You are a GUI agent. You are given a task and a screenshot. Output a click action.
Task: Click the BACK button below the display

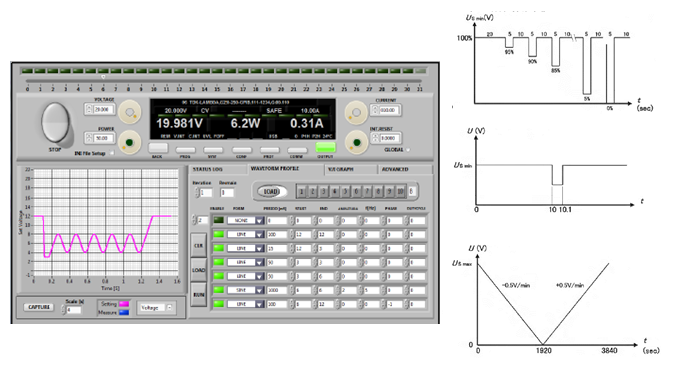(158, 148)
